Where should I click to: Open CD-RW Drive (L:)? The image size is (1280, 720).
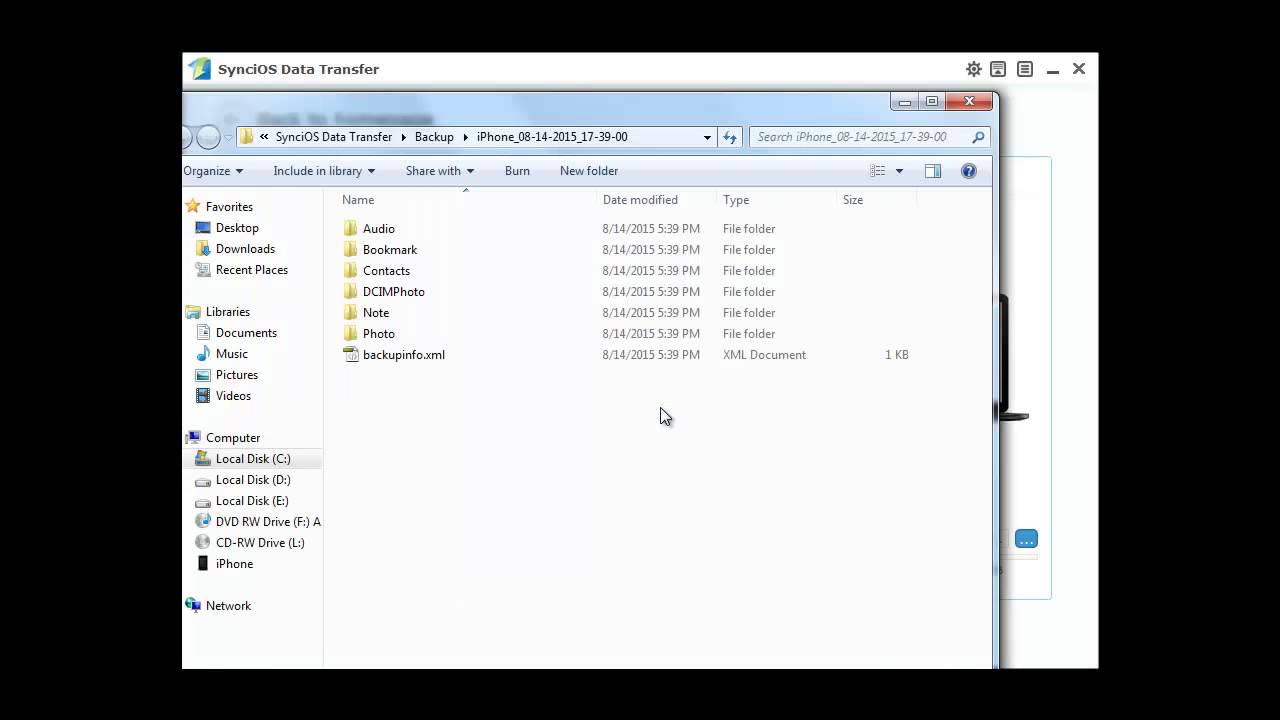click(260, 543)
